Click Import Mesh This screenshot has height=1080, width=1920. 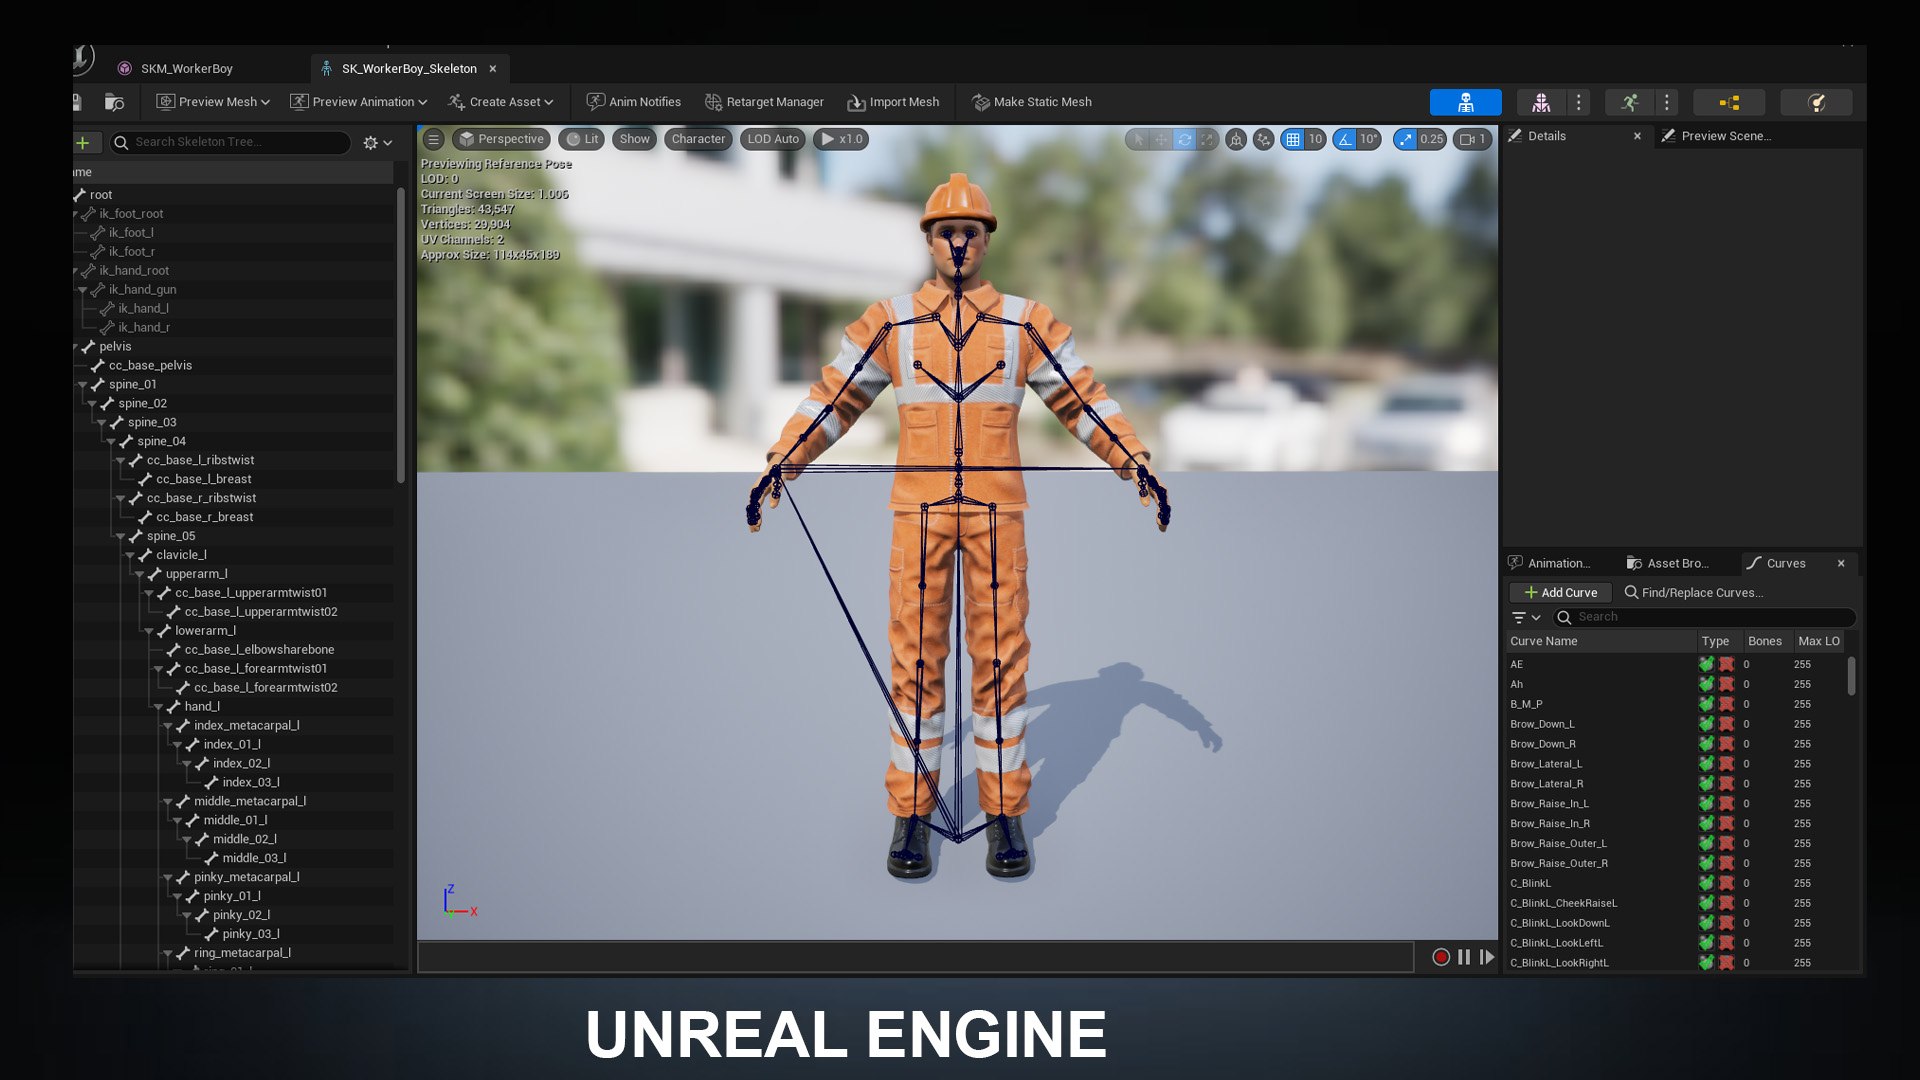tap(893, 102)
